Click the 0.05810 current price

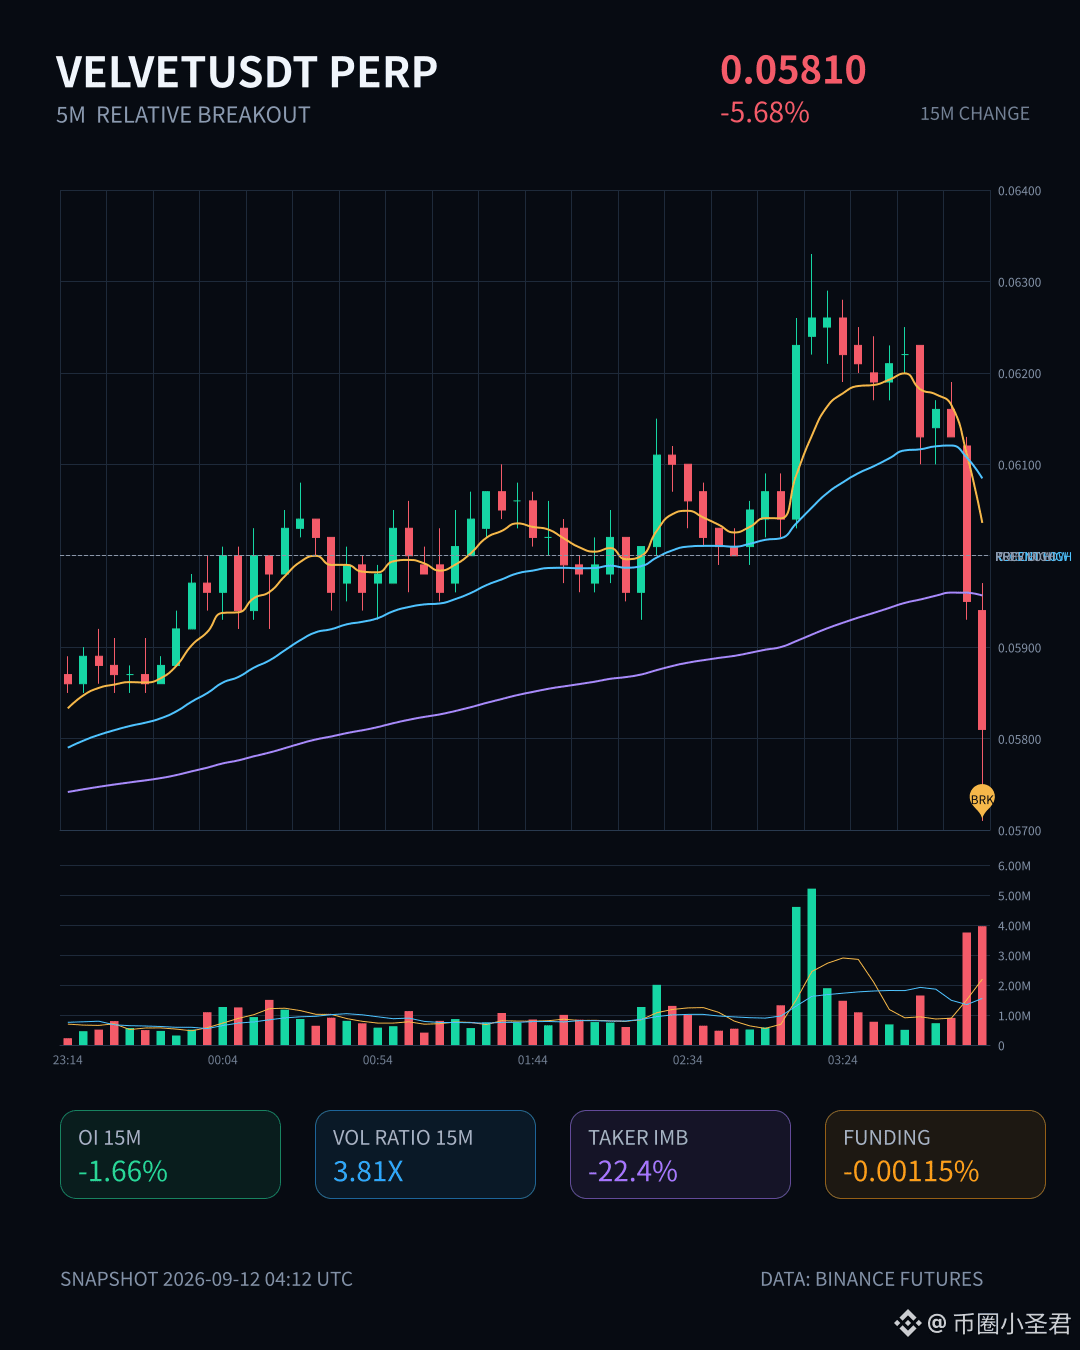[x=793, y=70]
